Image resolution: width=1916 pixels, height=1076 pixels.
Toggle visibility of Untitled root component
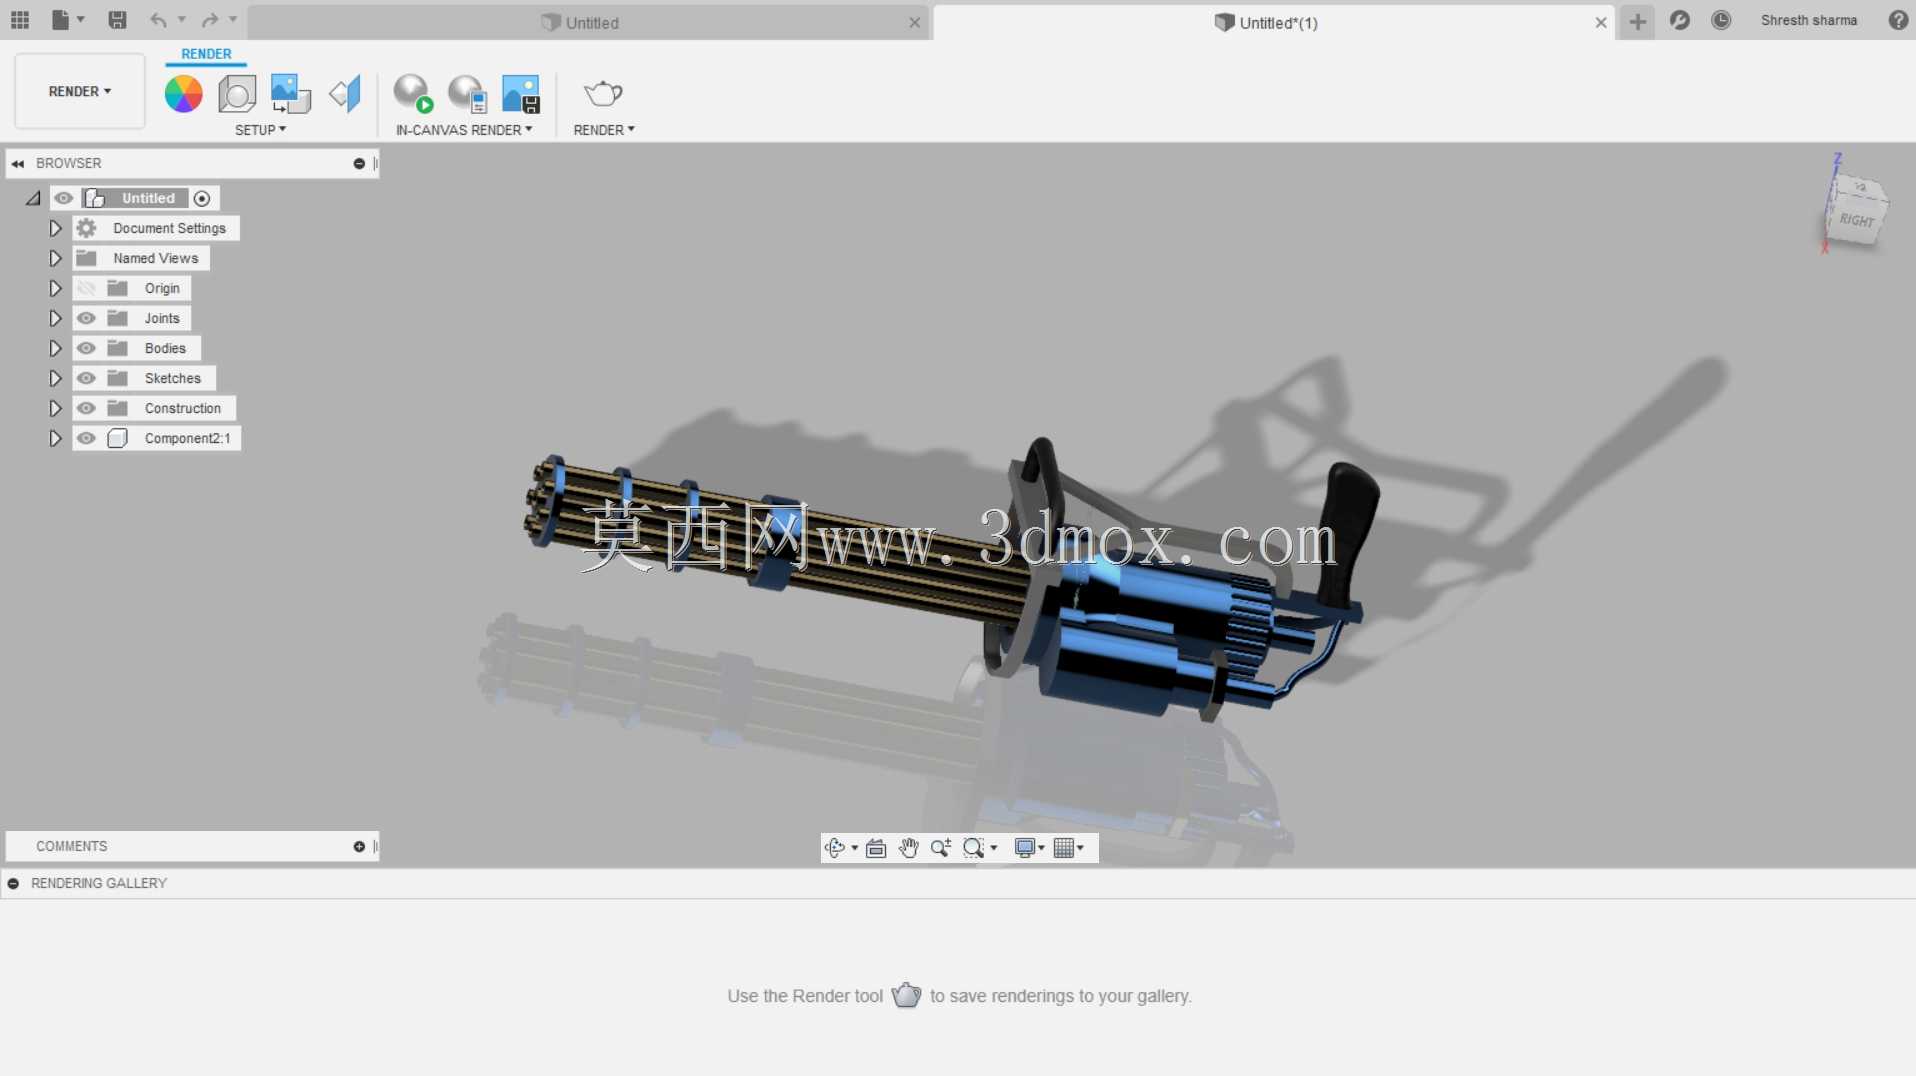click(64, 198)
